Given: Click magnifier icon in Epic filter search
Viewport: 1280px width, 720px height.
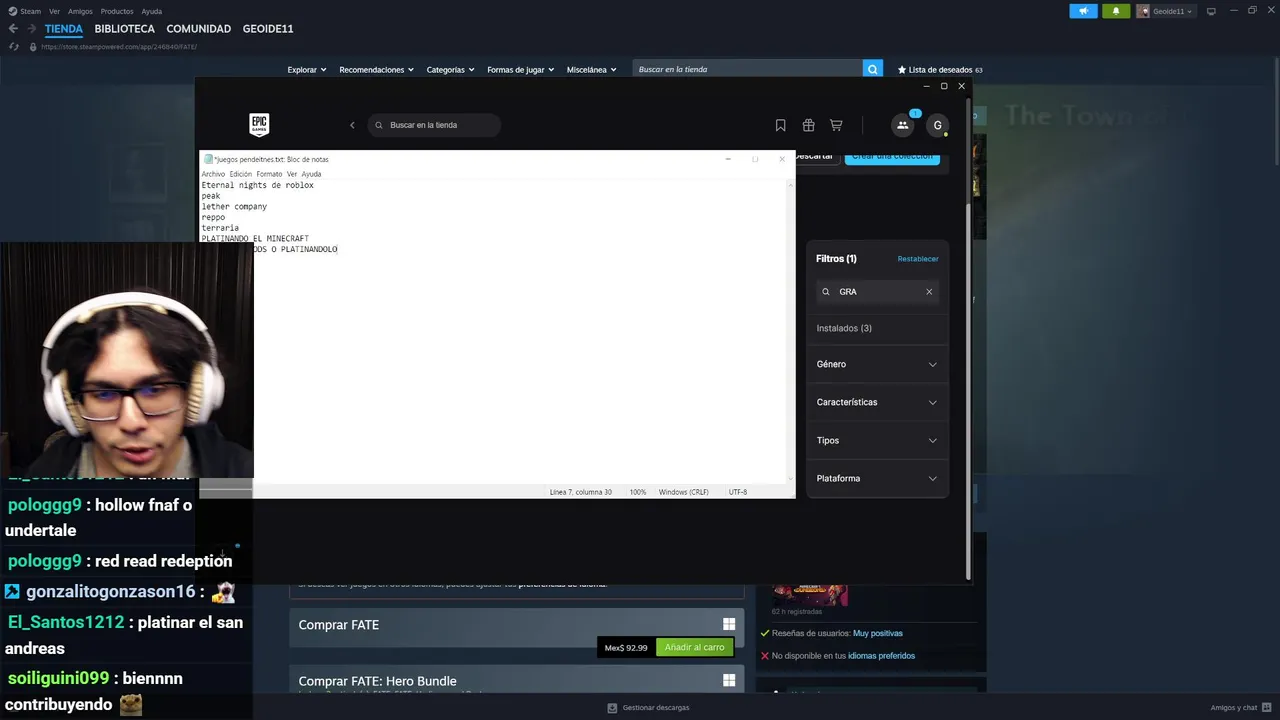Looking at the screenshot, I should pos(826,292).
